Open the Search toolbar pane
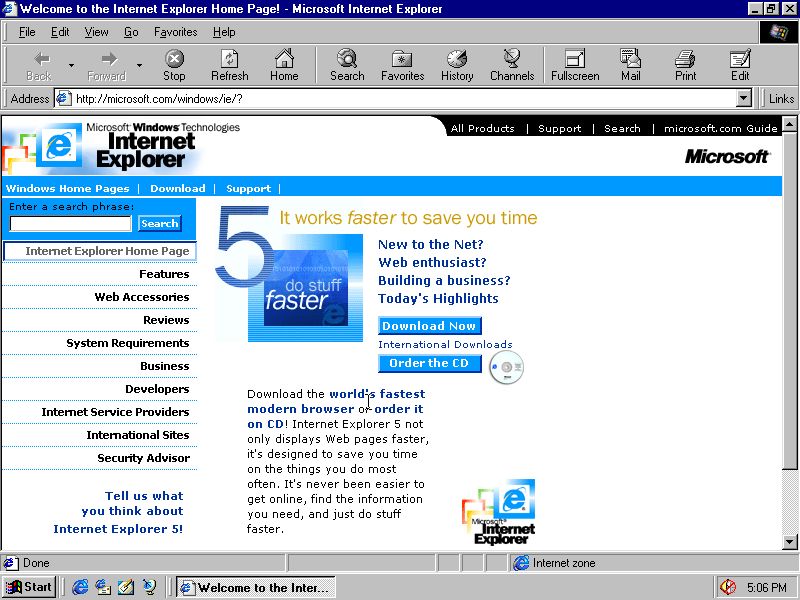The height and width of the screenshot is (600, 800). pos(347,66)
